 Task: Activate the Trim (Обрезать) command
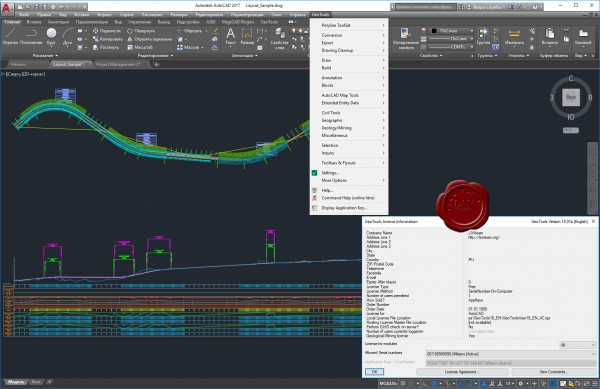[x=189, y=31]
